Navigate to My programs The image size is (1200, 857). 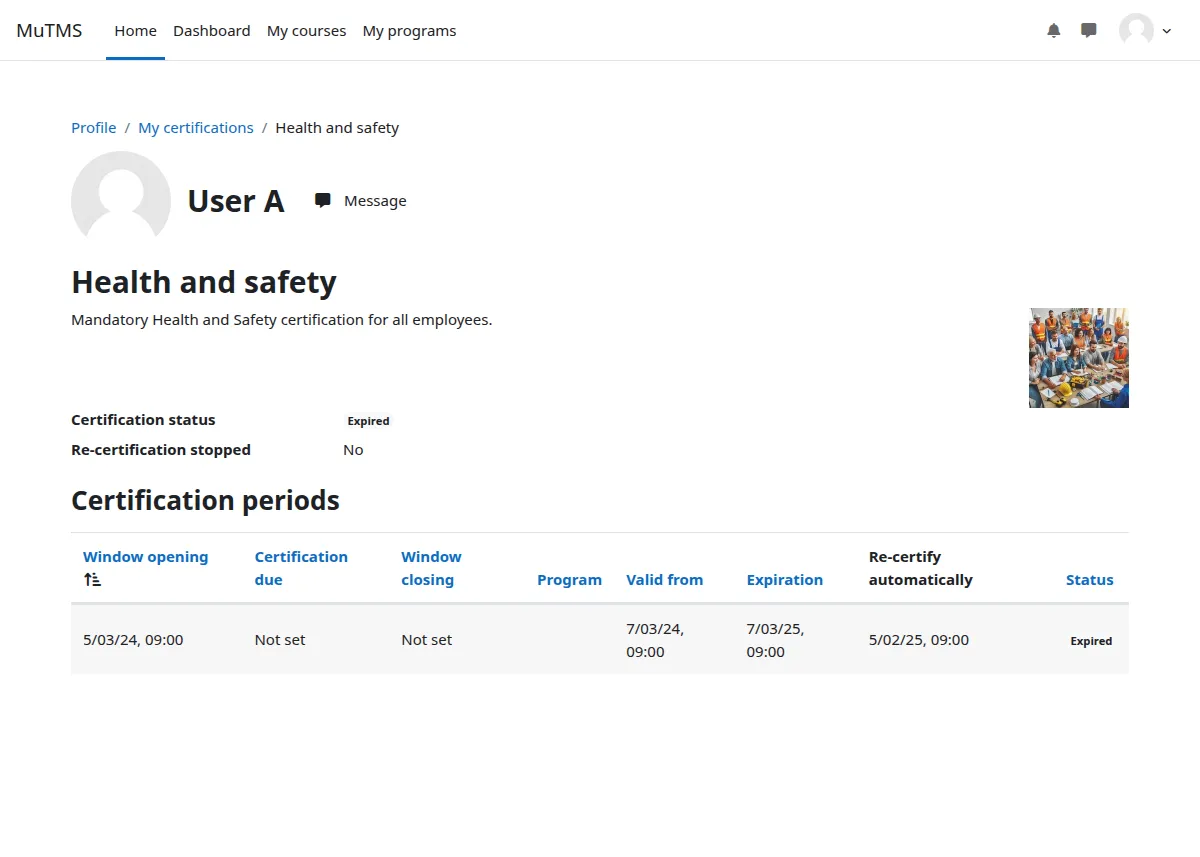tap(409, 31)
